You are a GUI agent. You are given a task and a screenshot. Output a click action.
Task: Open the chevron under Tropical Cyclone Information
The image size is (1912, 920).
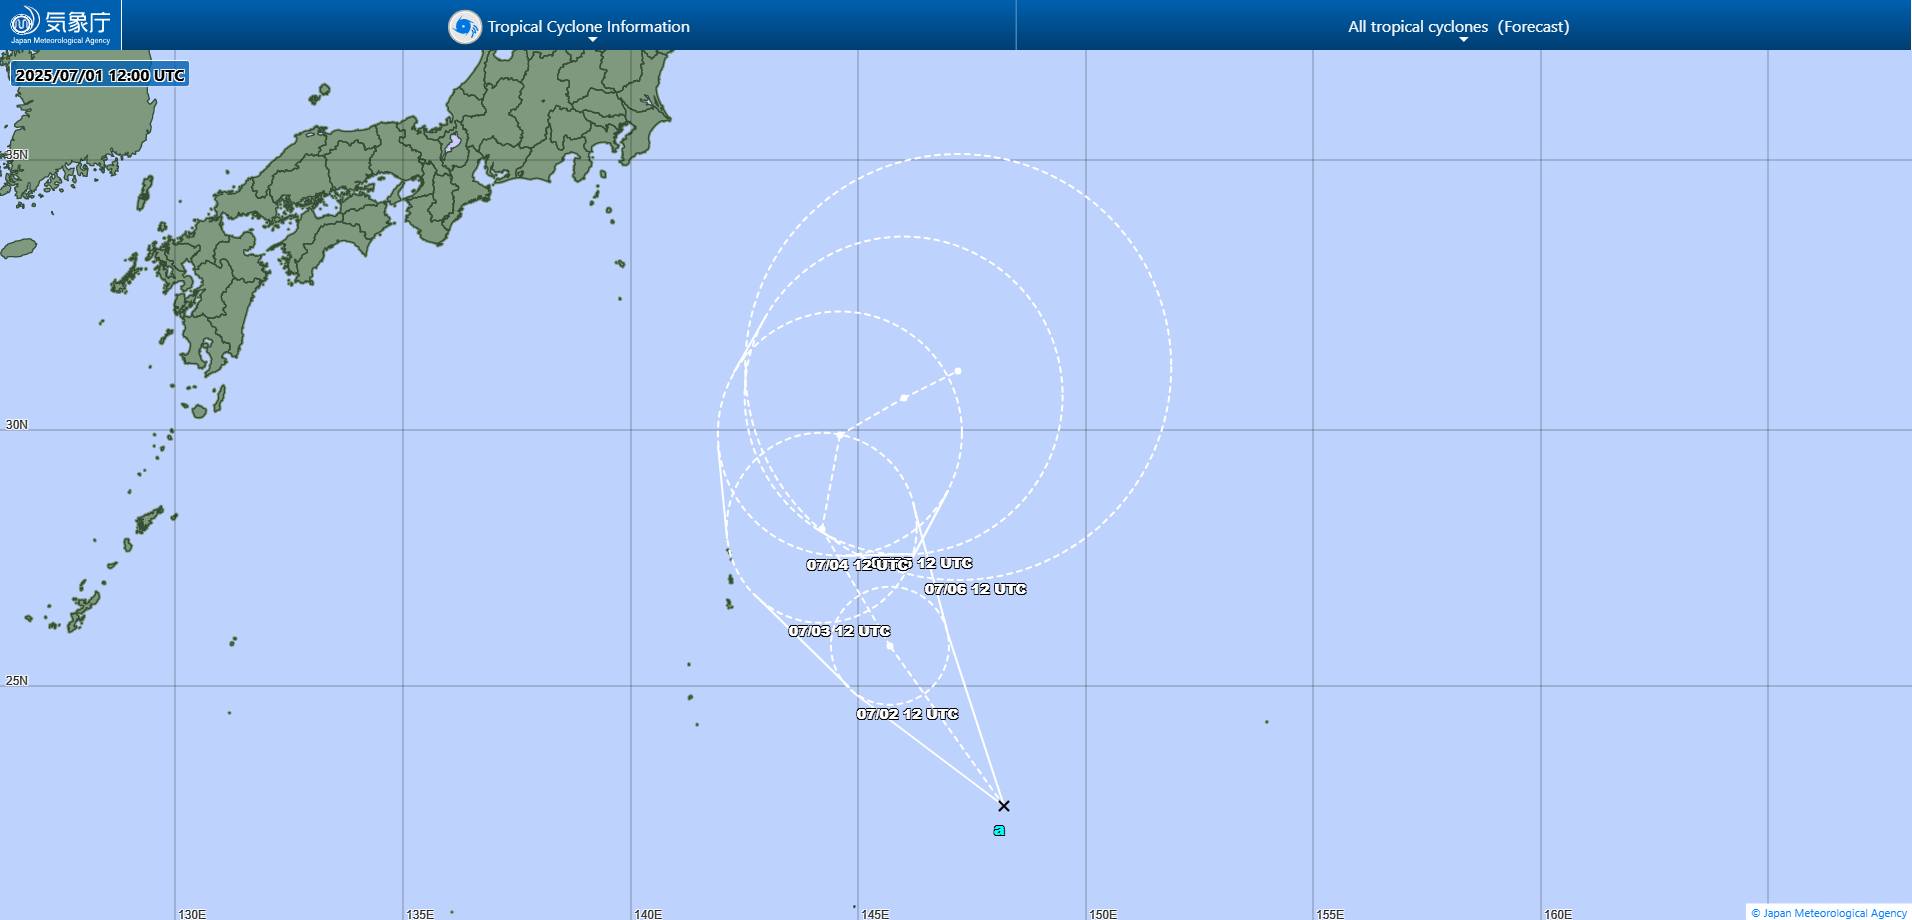pos(592,39)
